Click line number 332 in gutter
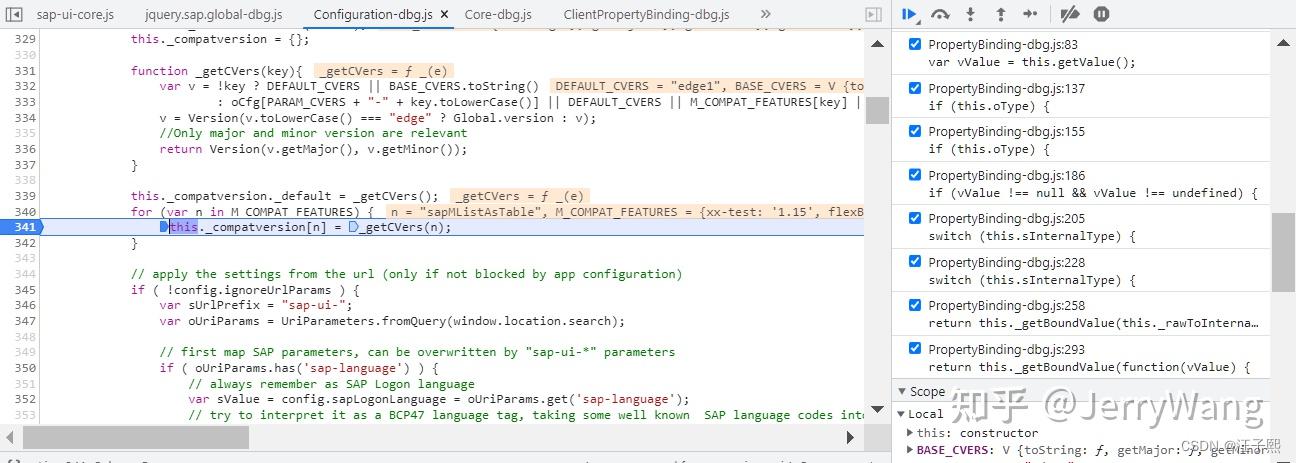 pyautogui.click(x=25, y=86)
